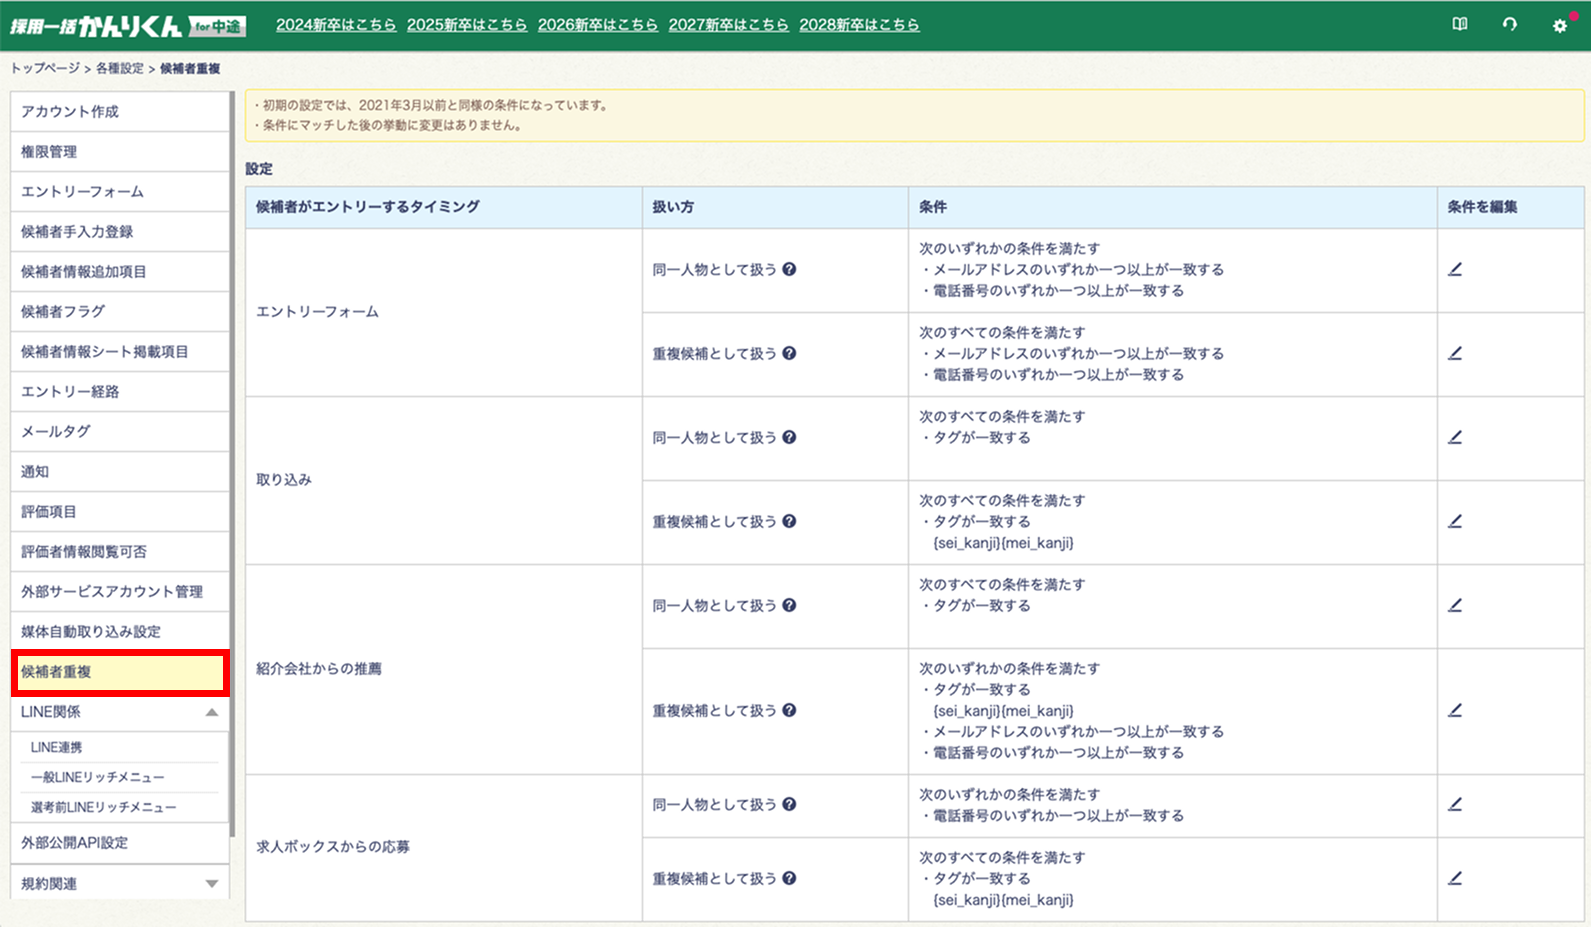Open the settings gear icon

pyautogui.click(x=1560, y=25)
